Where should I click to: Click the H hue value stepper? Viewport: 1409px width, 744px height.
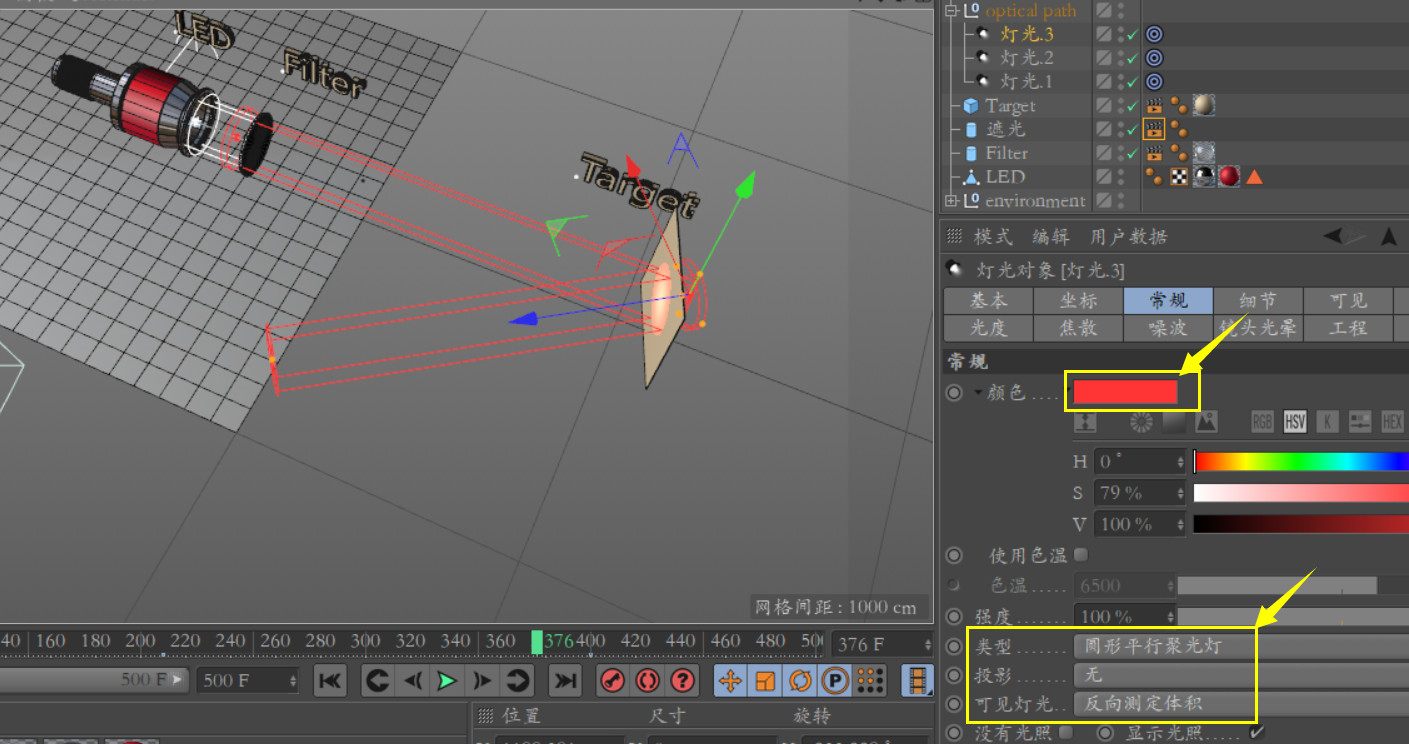pos(1180,462)
